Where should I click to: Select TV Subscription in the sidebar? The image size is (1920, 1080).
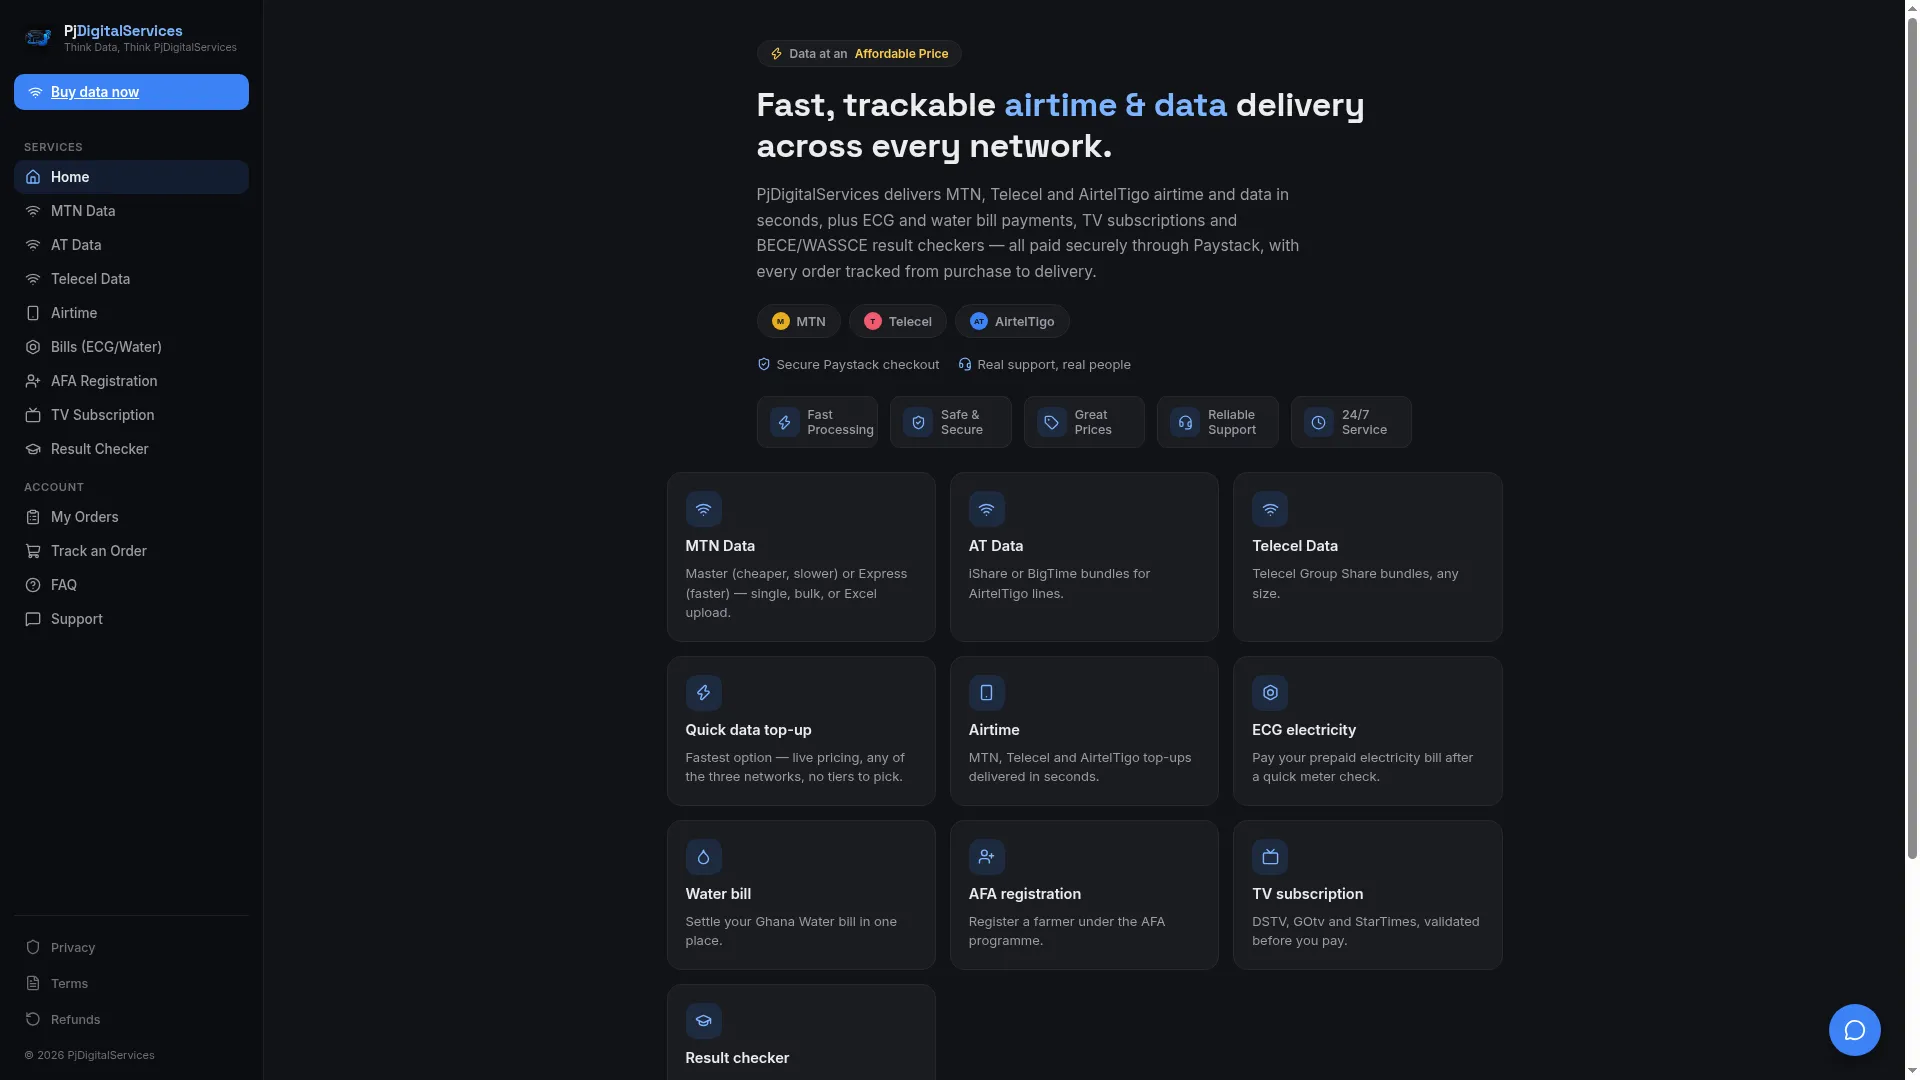click(131, 415)
